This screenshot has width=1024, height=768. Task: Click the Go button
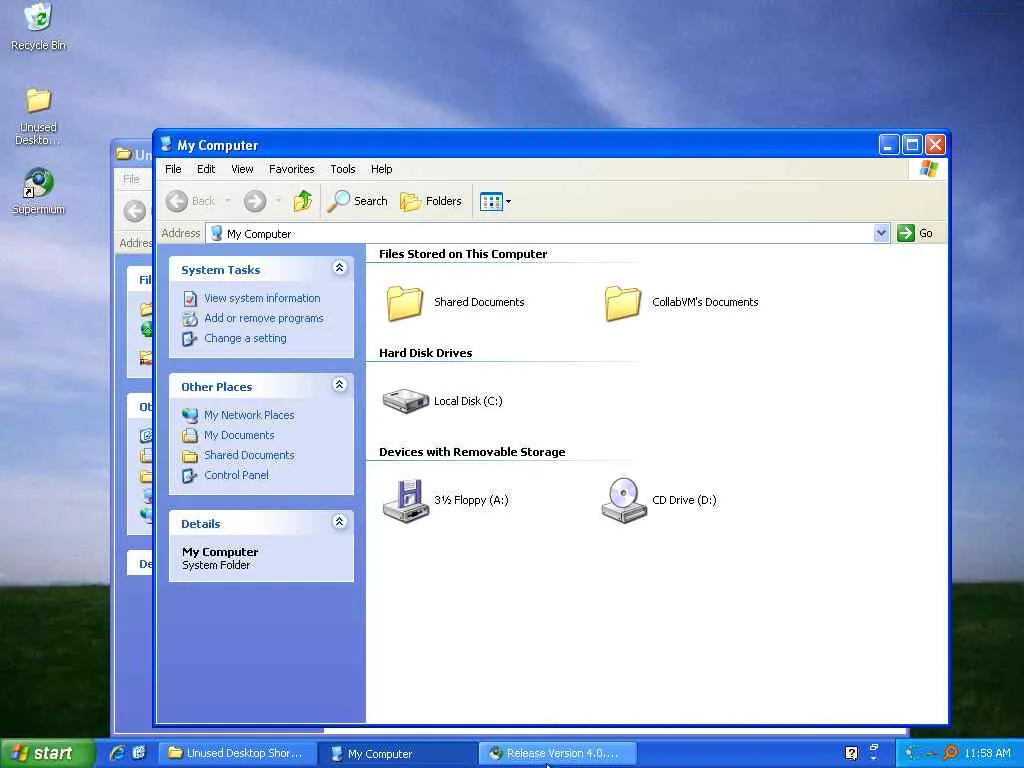coord(915,233)
